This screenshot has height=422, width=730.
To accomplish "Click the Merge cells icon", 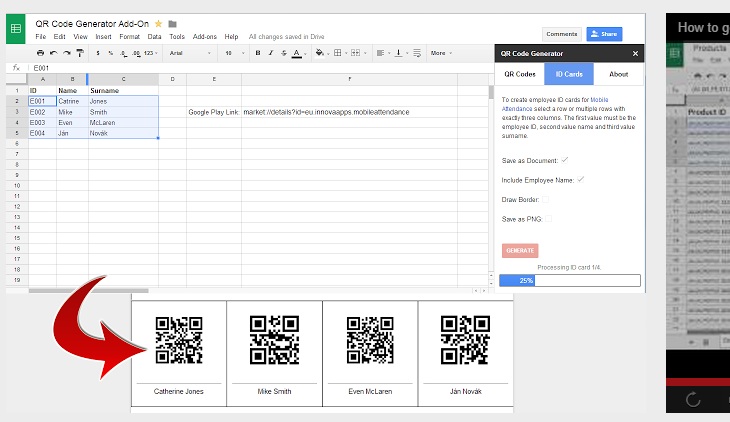I will click(356, 53).
